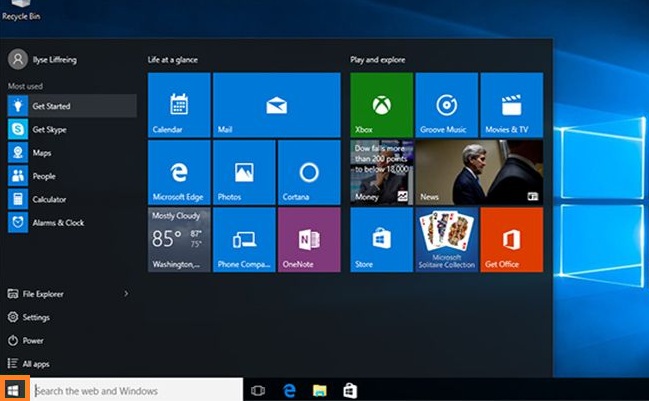Open the Money news tile
The width and height of the screenshot is (649, 401).
(x=381, y=172)
